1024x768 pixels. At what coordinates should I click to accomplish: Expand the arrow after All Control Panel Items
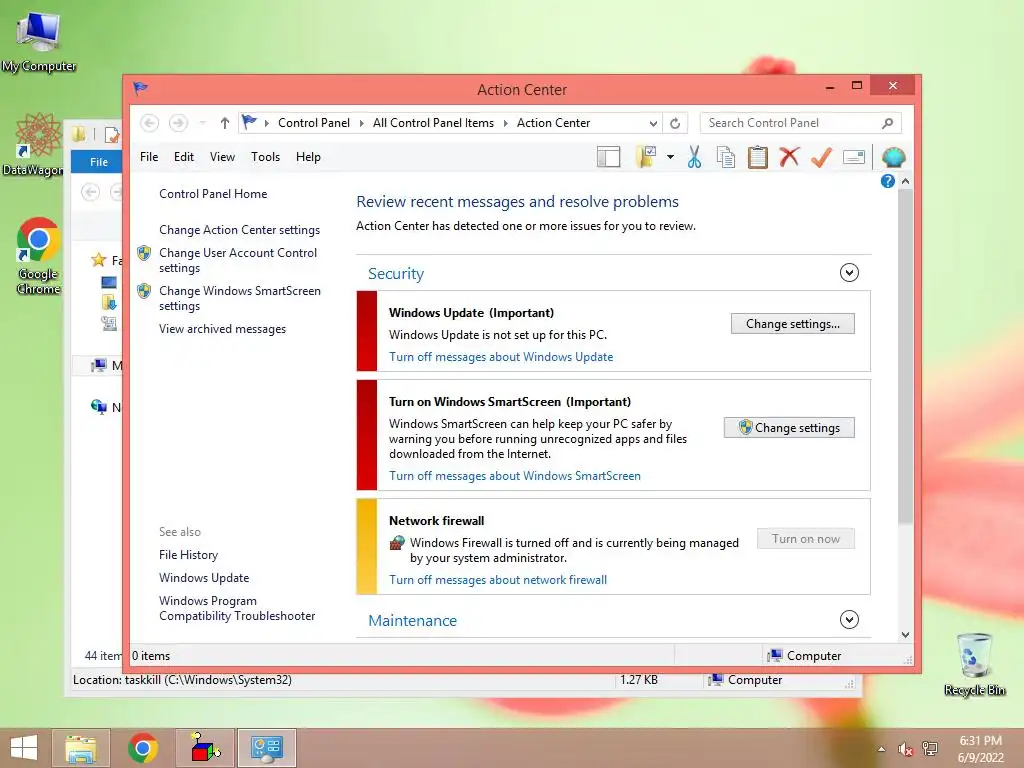(505, 123)
